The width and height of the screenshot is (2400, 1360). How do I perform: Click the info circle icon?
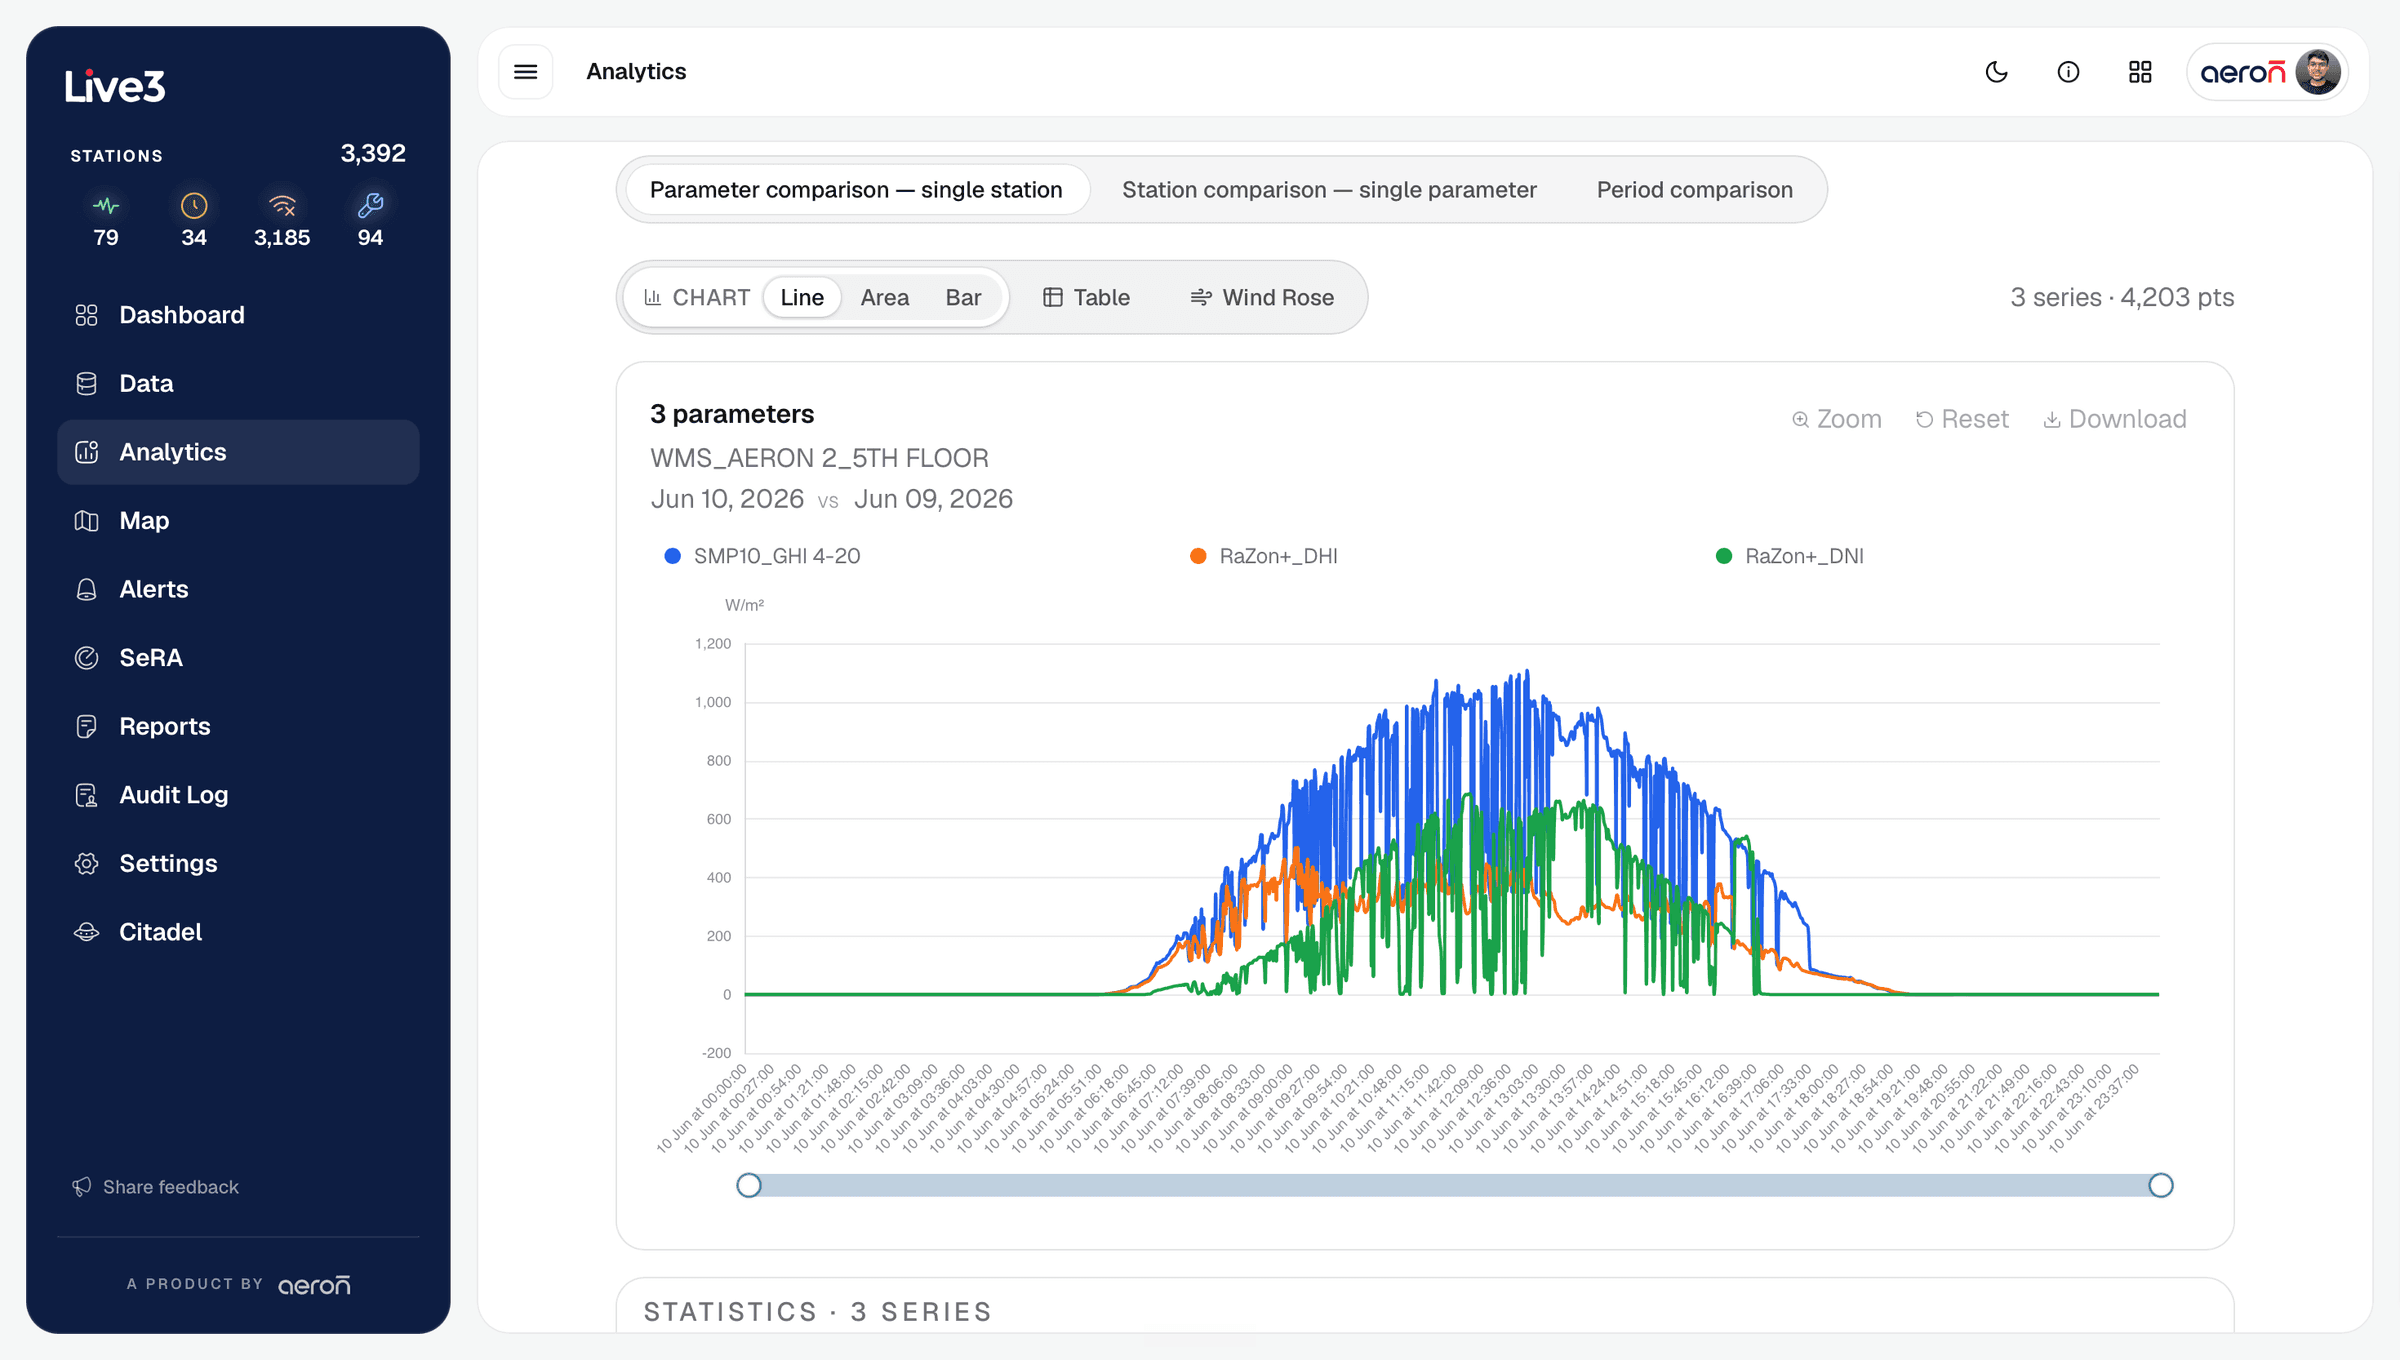(2068, 72)
